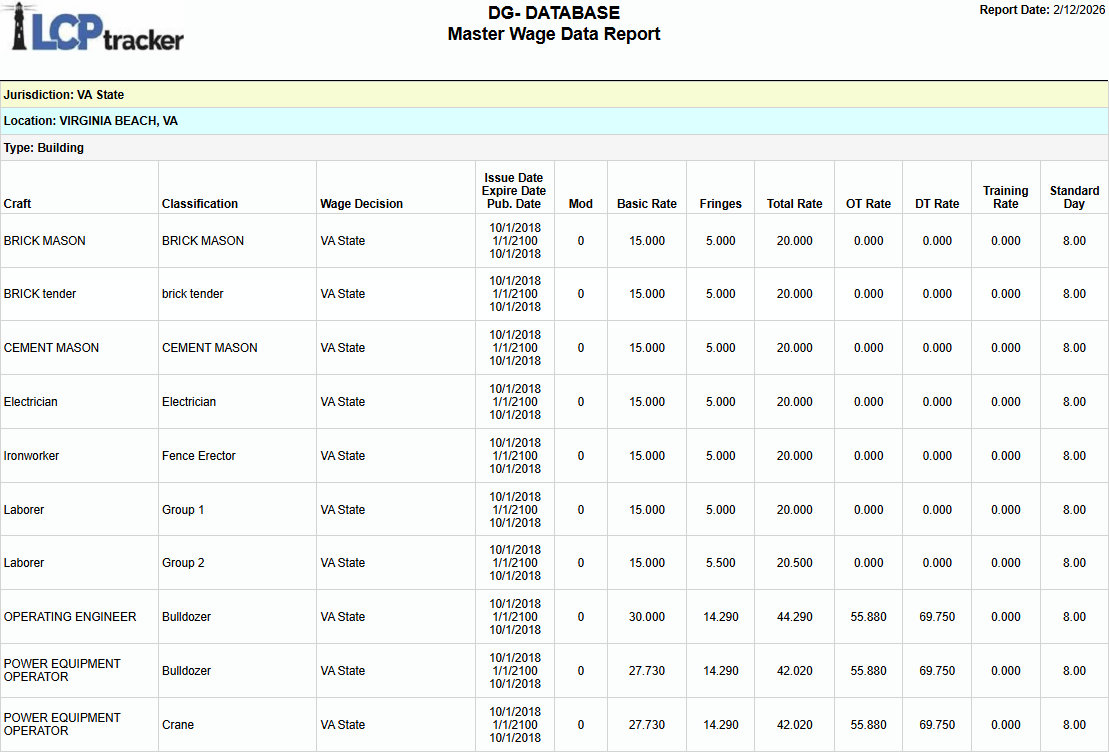Select the Location: VIRGINIA BEACH, VA row

point(554,121)
